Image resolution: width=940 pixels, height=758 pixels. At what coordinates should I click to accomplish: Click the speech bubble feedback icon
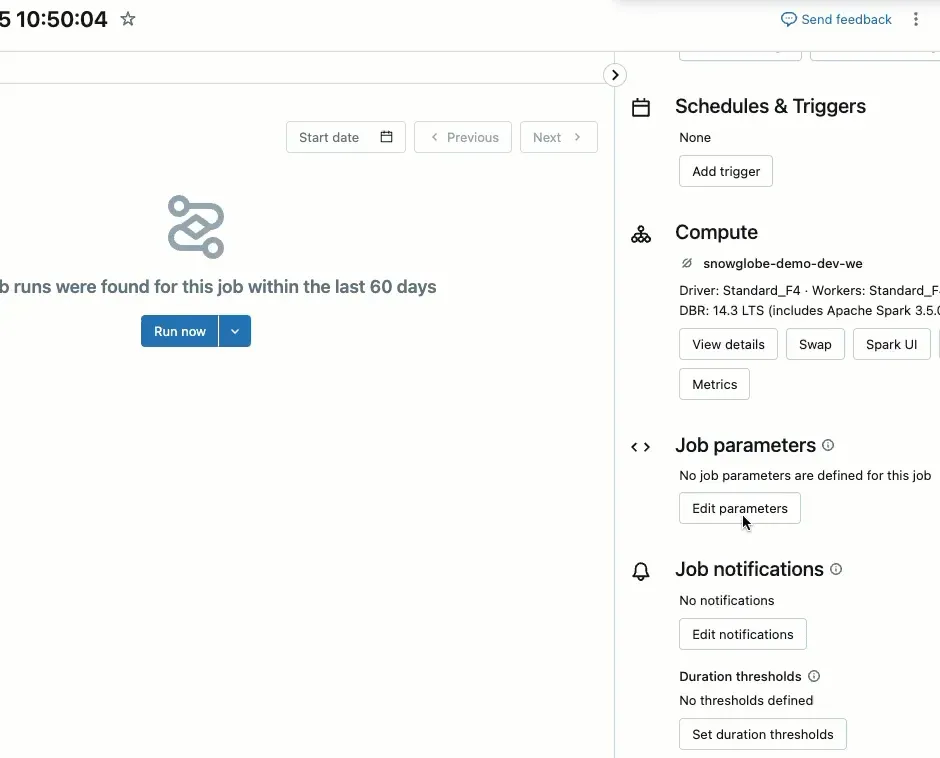coord(788,20)
